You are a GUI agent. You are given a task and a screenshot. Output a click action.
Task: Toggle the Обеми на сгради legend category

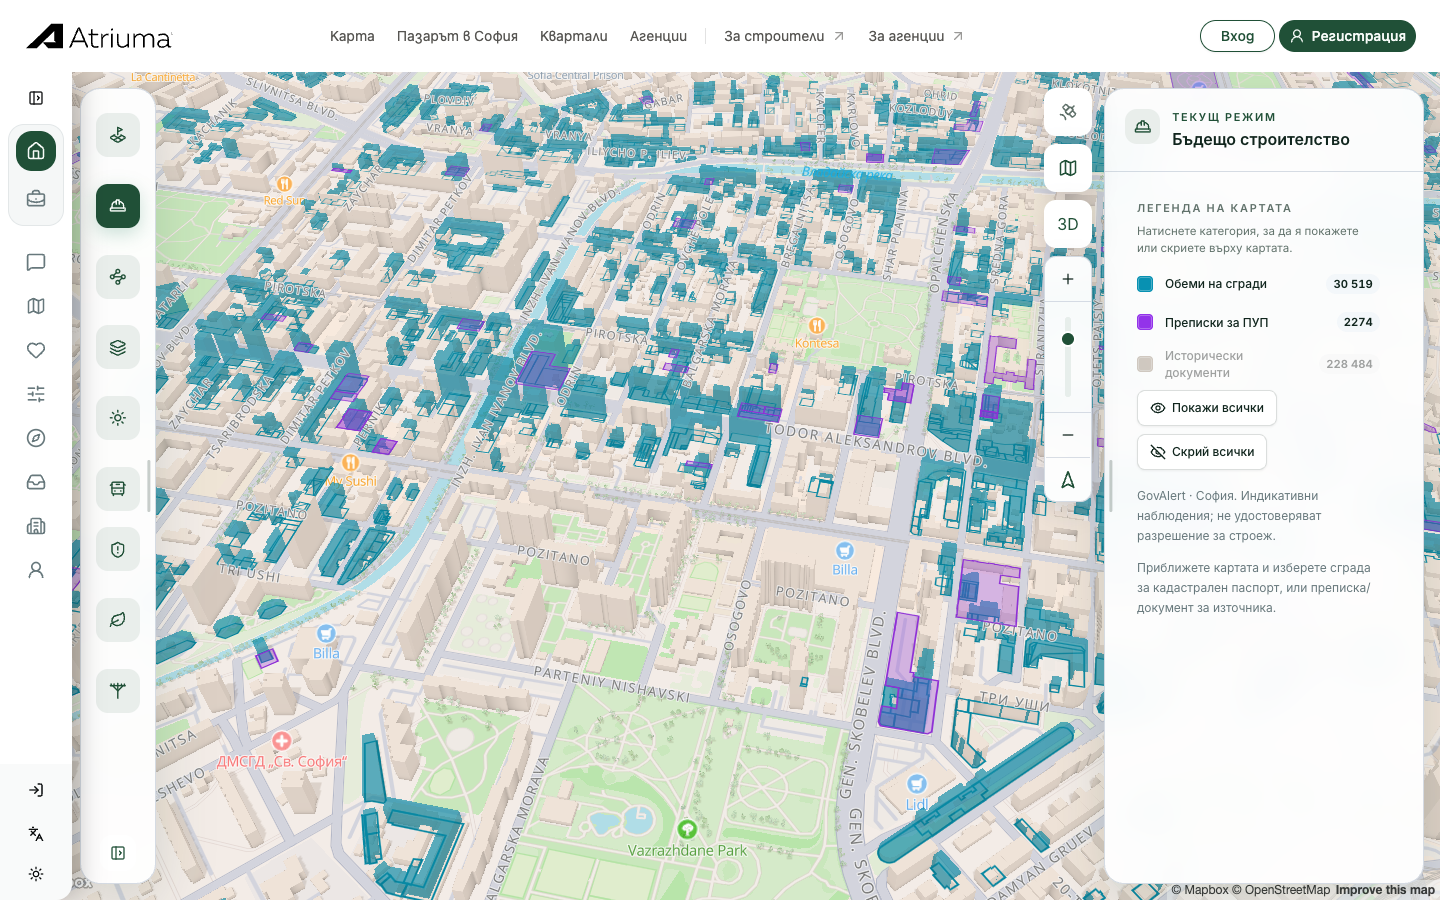tap(1258, 284)
